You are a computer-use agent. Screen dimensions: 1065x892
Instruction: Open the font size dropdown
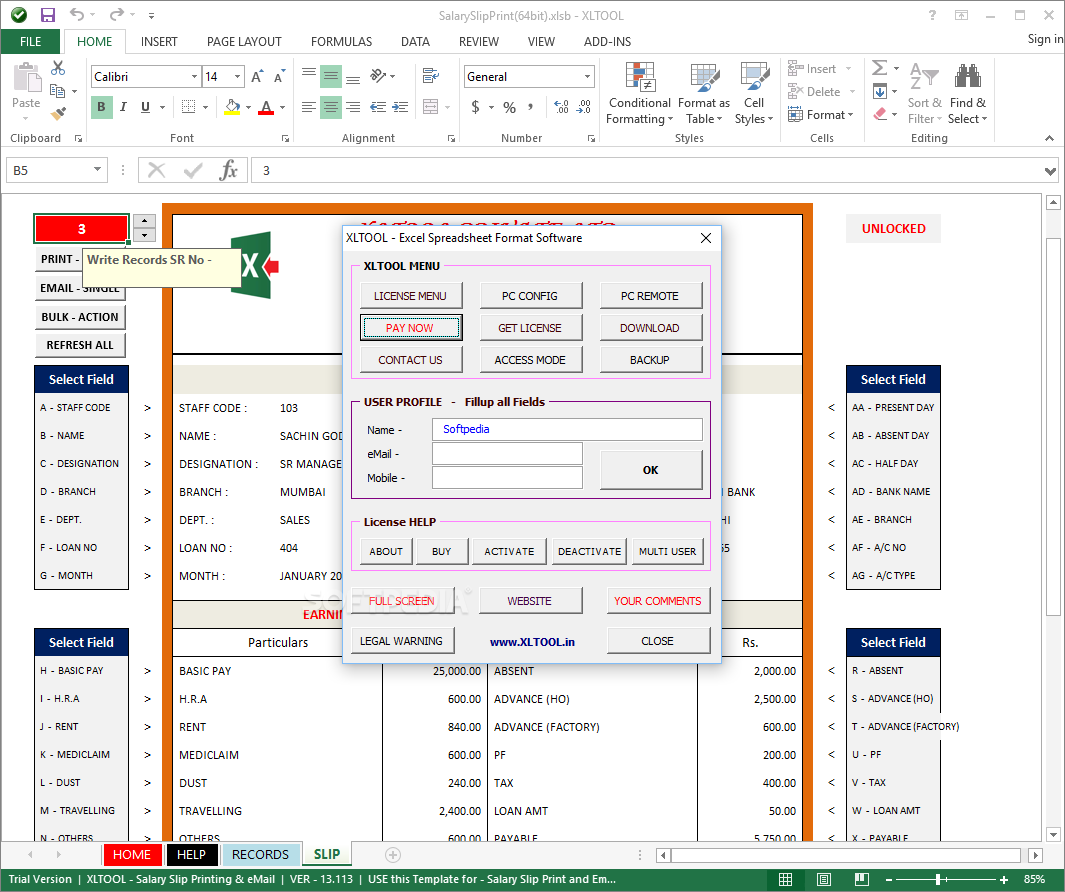click(237, 77)
